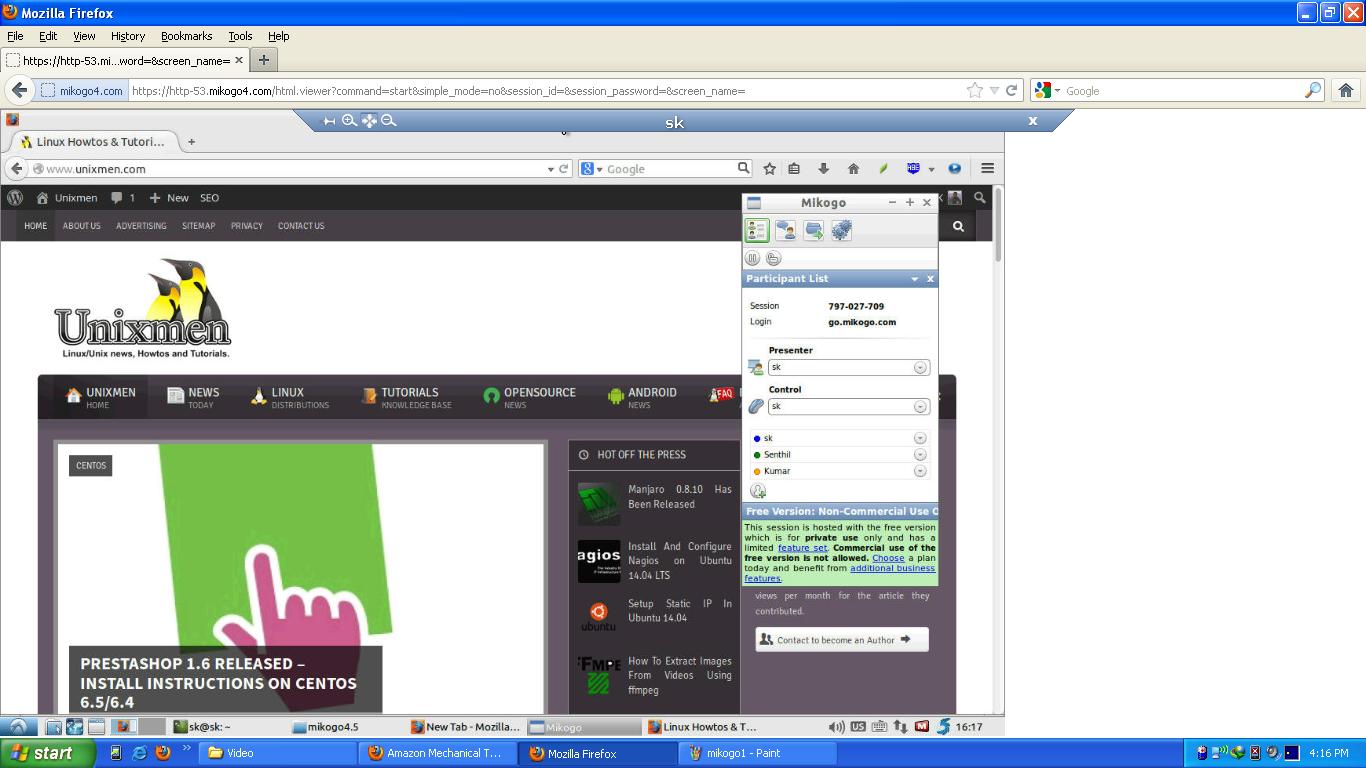Open the Bookmarks menu
Viewport: 1366px width, 768px height.
pos(187,36)
